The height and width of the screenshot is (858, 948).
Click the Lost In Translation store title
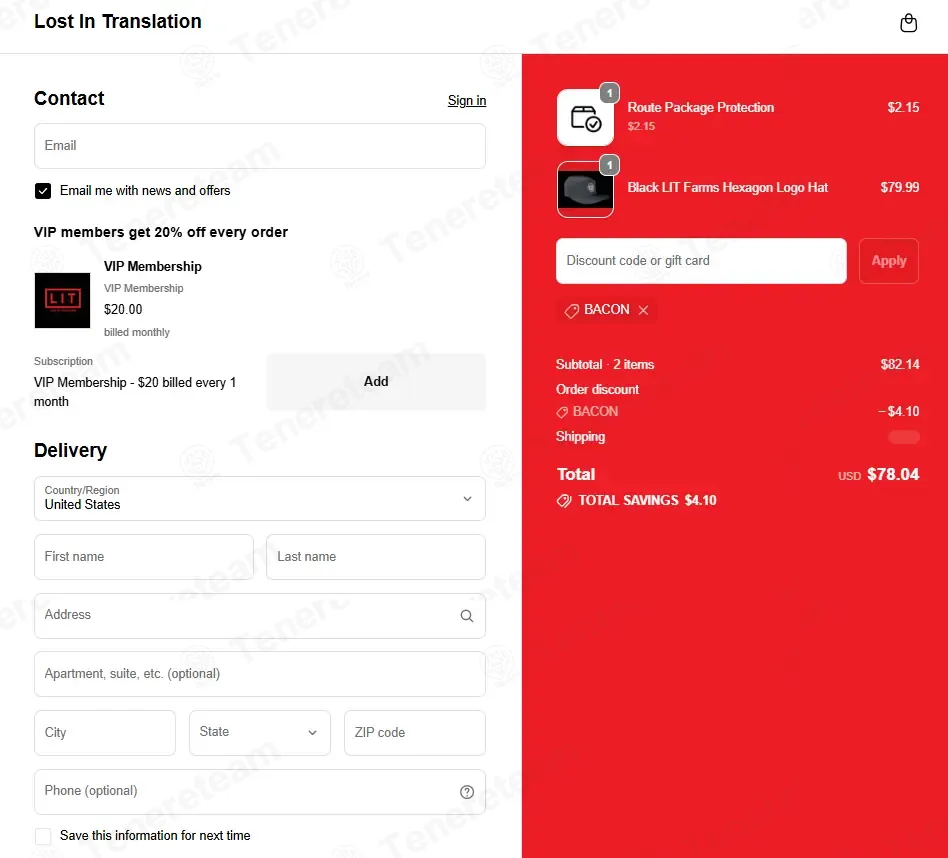pos(118,21)
